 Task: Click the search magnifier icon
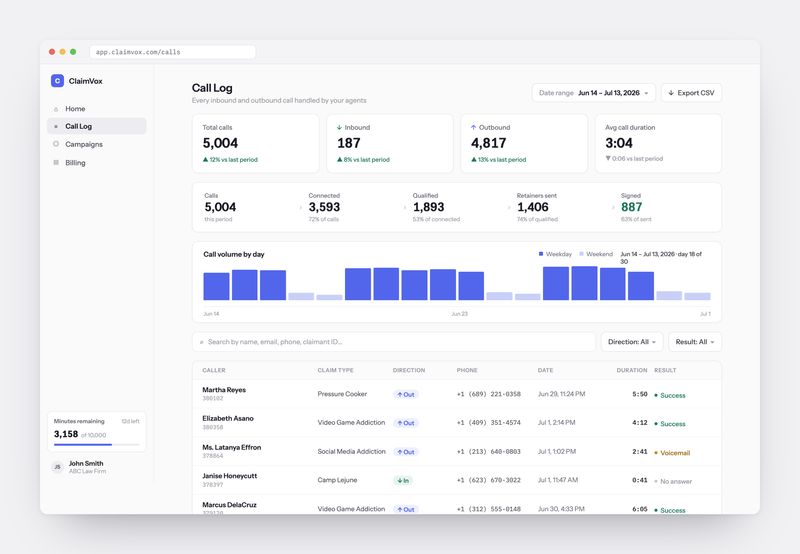pos(202,342)
